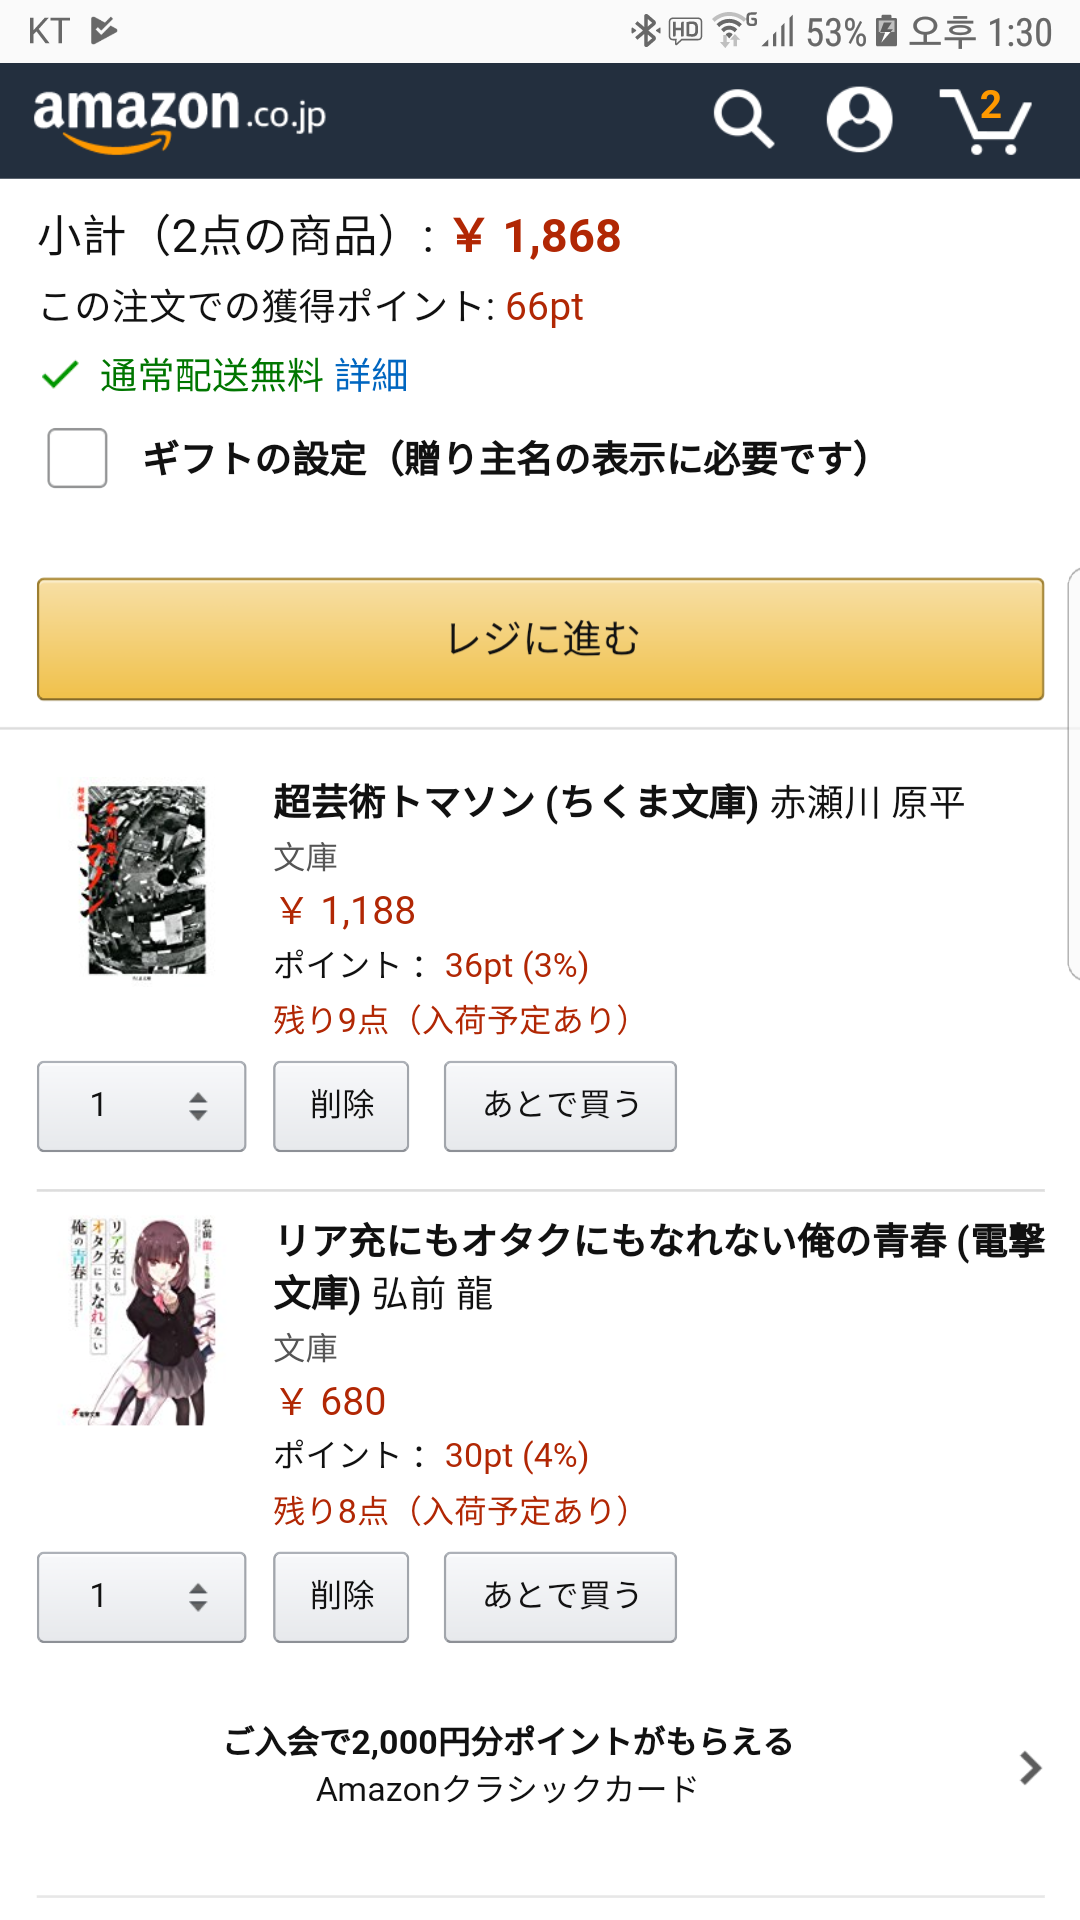1080x1920 pixels.
Task: Open the shopping cart icon
Action: click(x=985, y=121)
